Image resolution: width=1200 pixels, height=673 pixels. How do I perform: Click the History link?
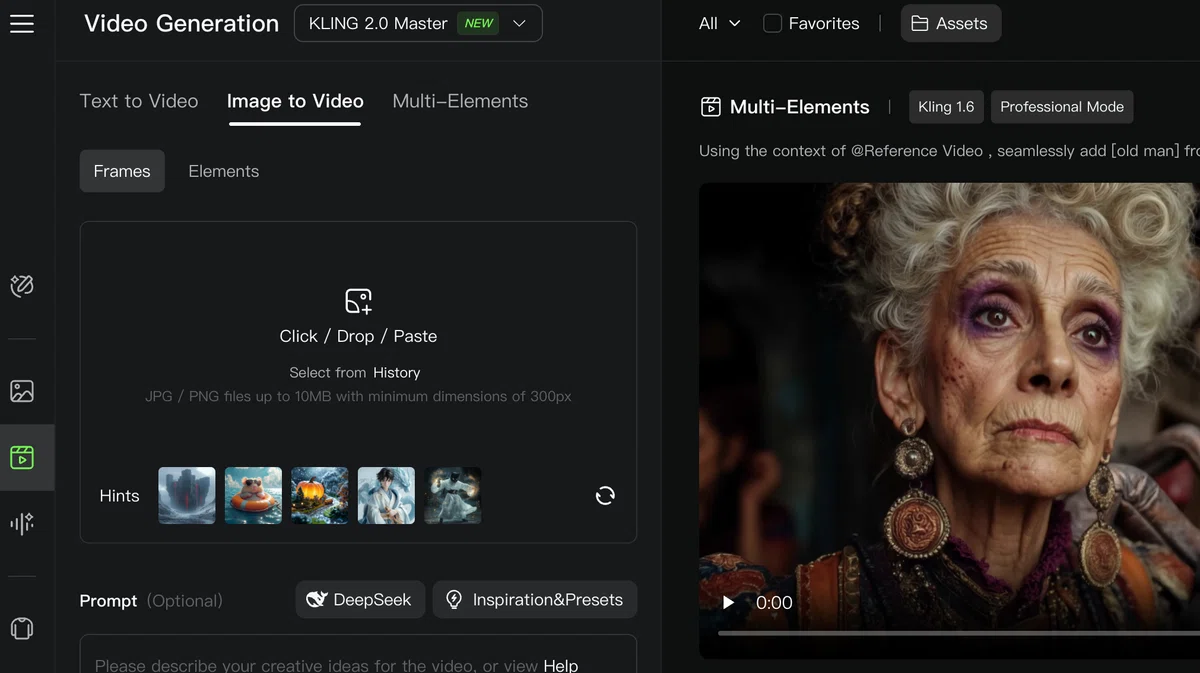397,372
